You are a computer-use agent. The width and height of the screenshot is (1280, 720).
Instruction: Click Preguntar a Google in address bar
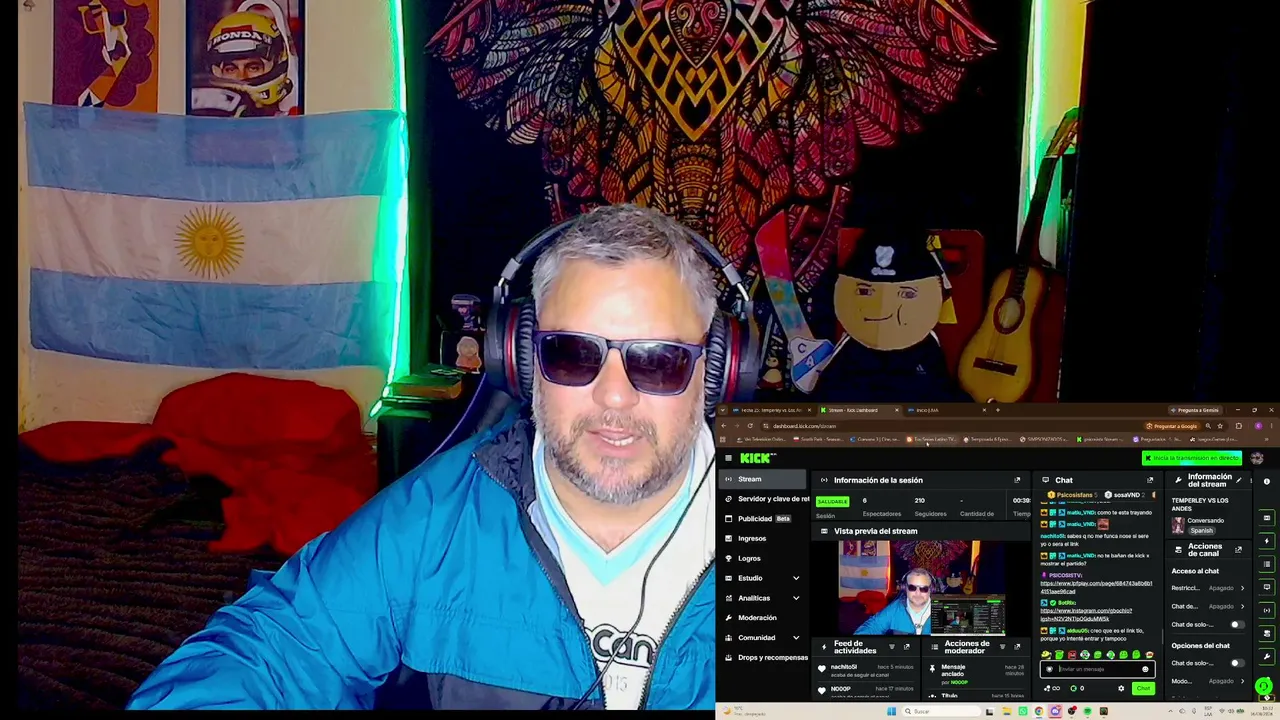tap(1174, 426)
